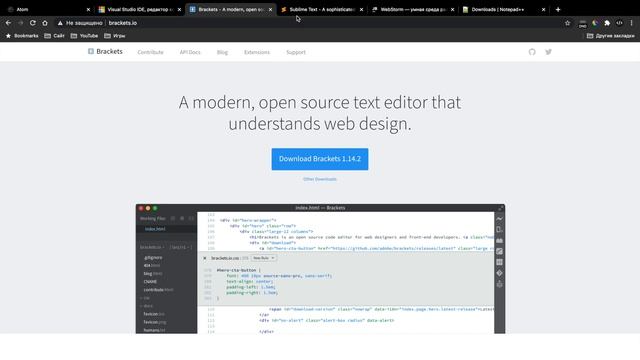This screenshot has height=360, width=640.
Task: Open the Chrome three-dot menu
Action: coord(631,23)
